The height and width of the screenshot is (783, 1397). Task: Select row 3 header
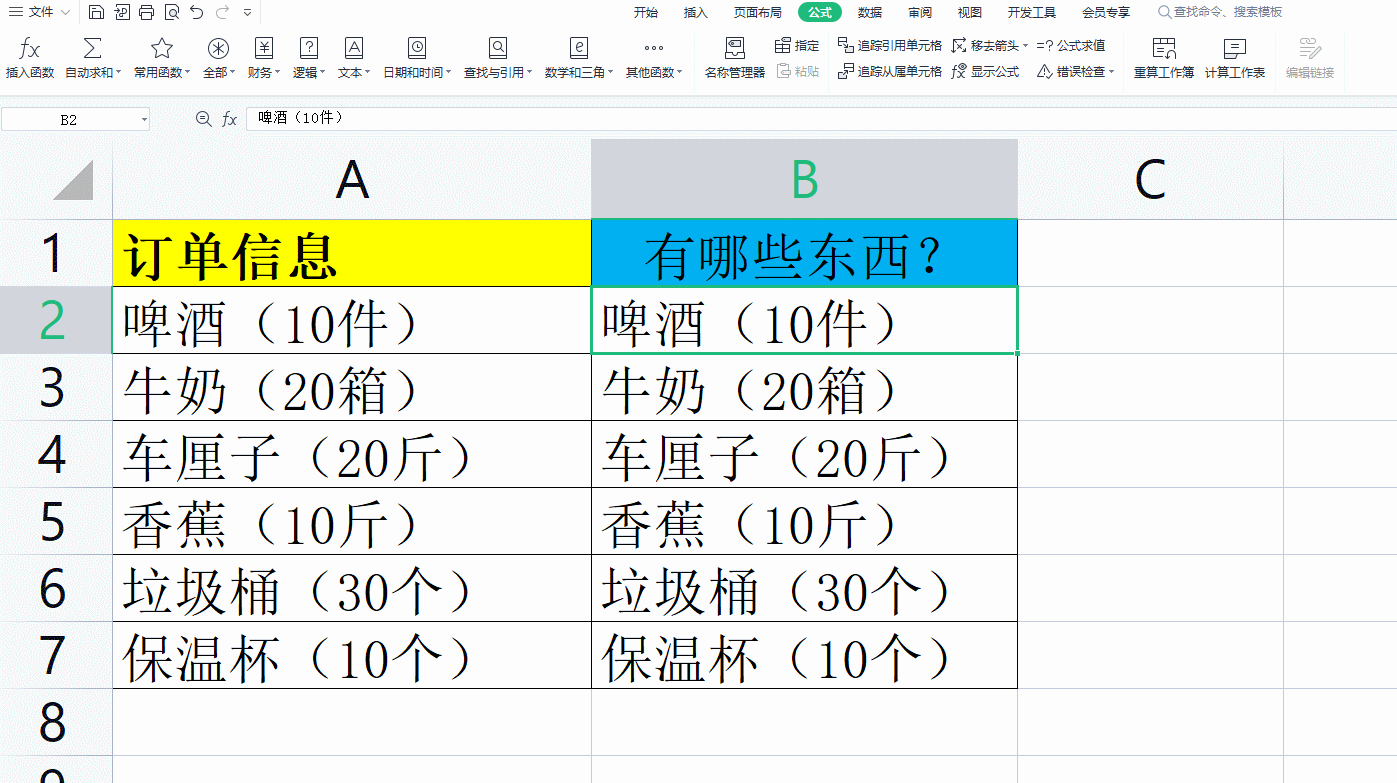pos(56,387)
